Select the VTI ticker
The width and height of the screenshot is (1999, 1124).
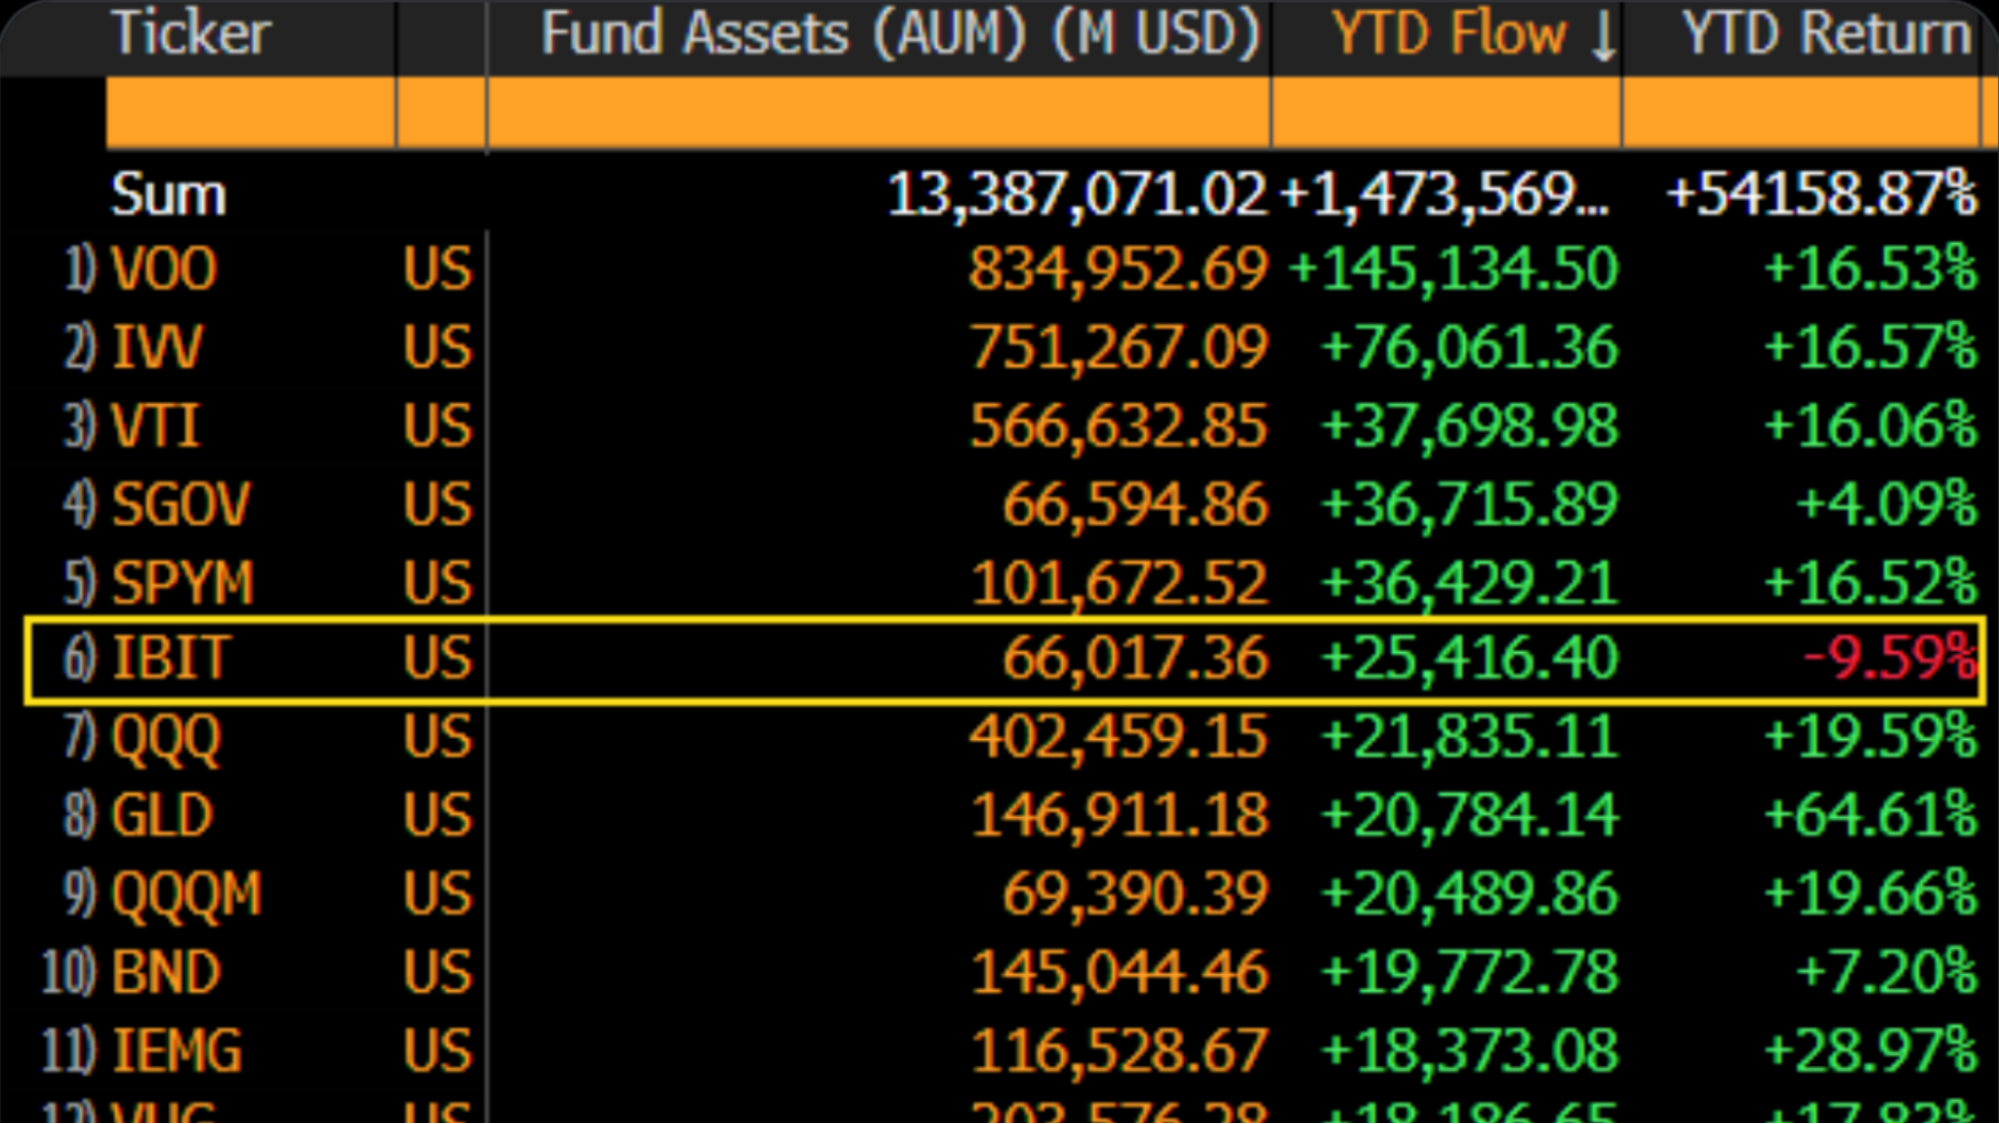[x=156, y=426]
